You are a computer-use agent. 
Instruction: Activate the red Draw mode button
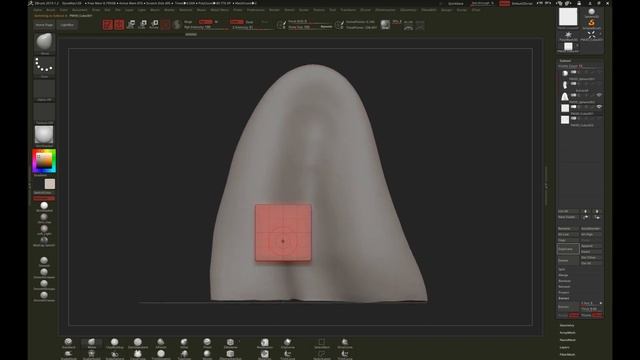(x=119, y=25)
